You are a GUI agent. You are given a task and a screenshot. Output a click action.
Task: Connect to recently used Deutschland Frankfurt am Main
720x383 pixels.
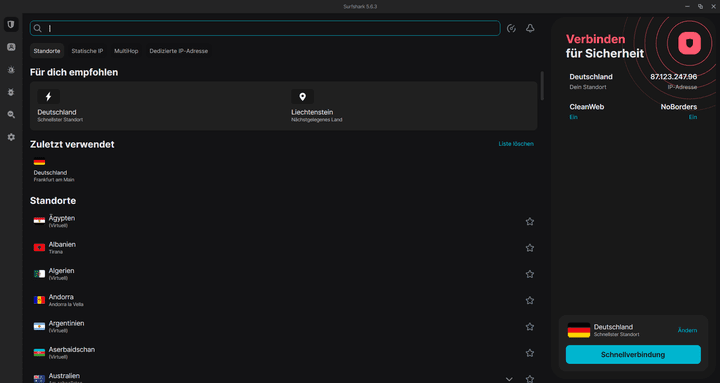click(54, 170)
